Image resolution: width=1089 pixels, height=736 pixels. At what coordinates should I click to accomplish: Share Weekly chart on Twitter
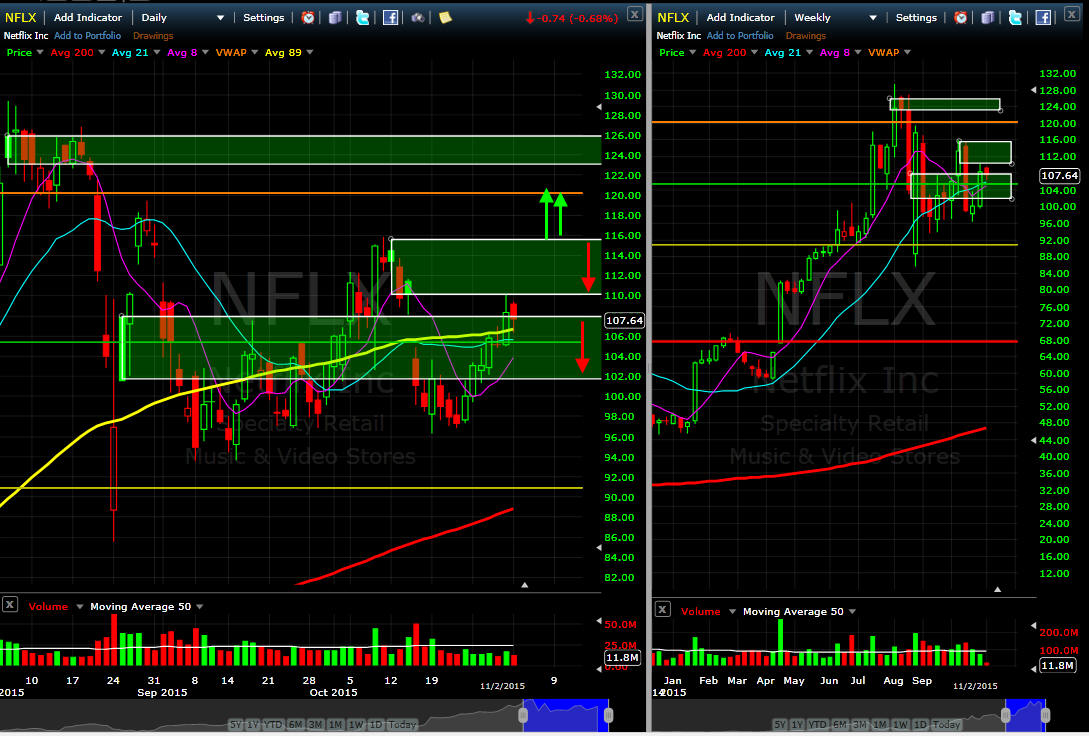(x=1015, y=18)
